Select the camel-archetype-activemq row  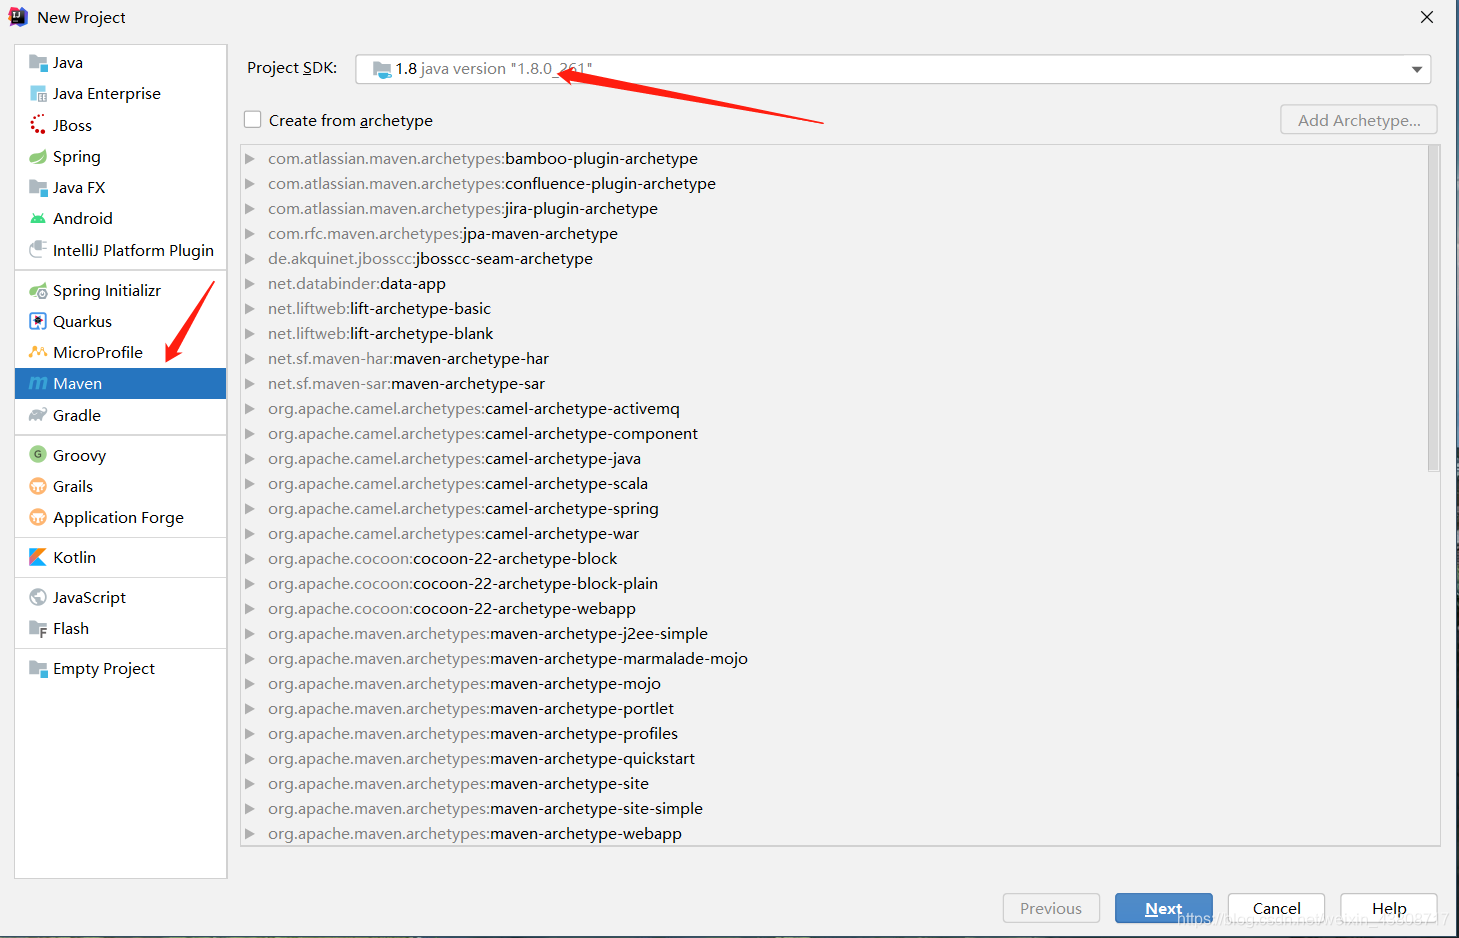[834, 409]
